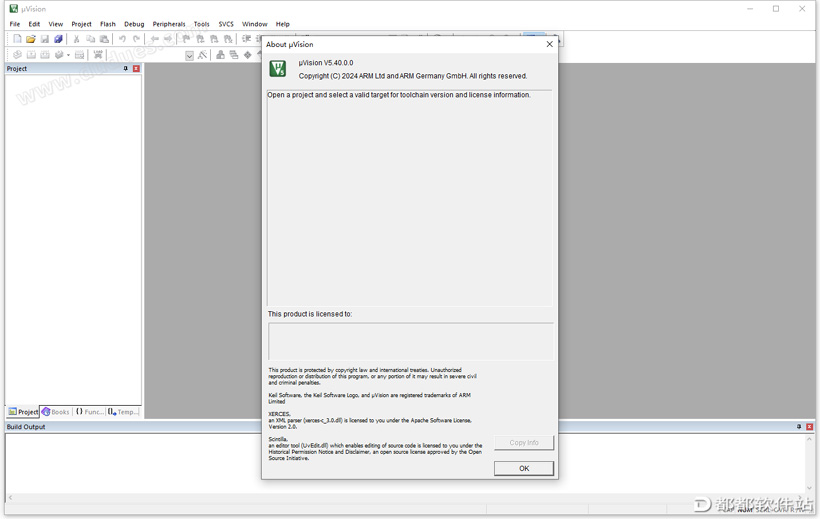Click the toolchain information text area
The height and width of the screenshot is (519, 820).
click(x=409, y=198)
